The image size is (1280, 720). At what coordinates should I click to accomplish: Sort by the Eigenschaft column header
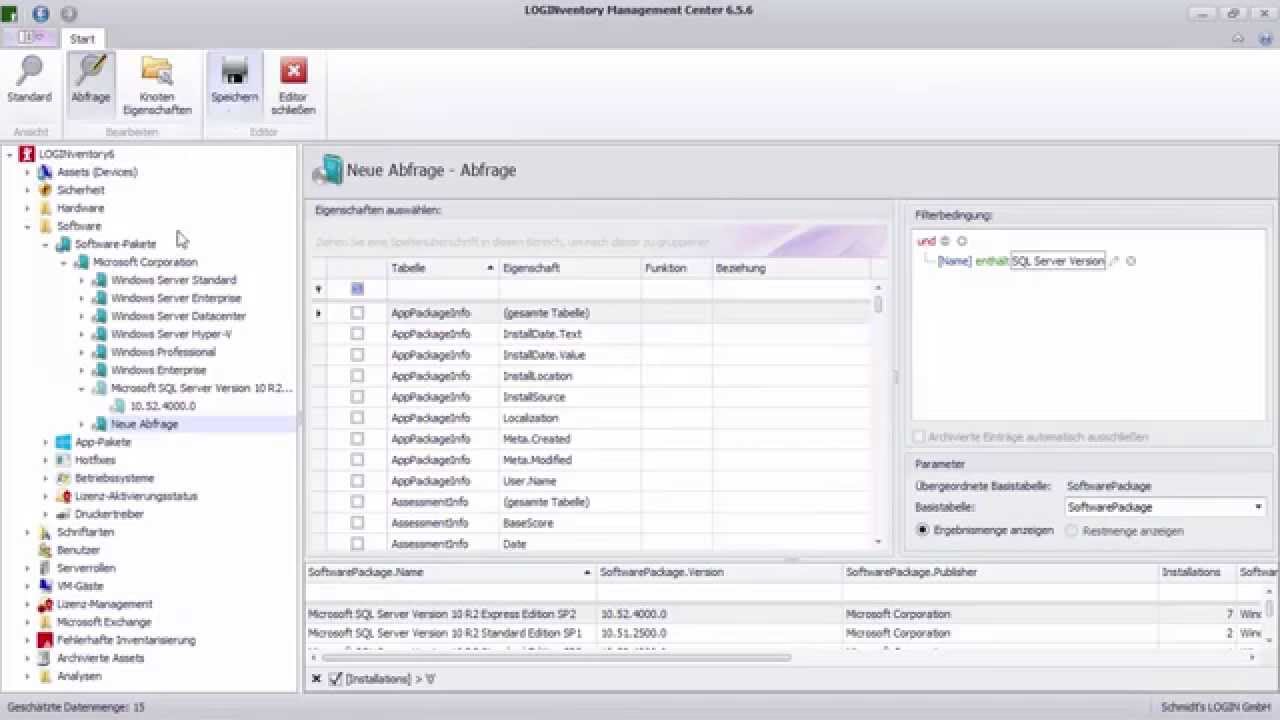pos(570,268)
